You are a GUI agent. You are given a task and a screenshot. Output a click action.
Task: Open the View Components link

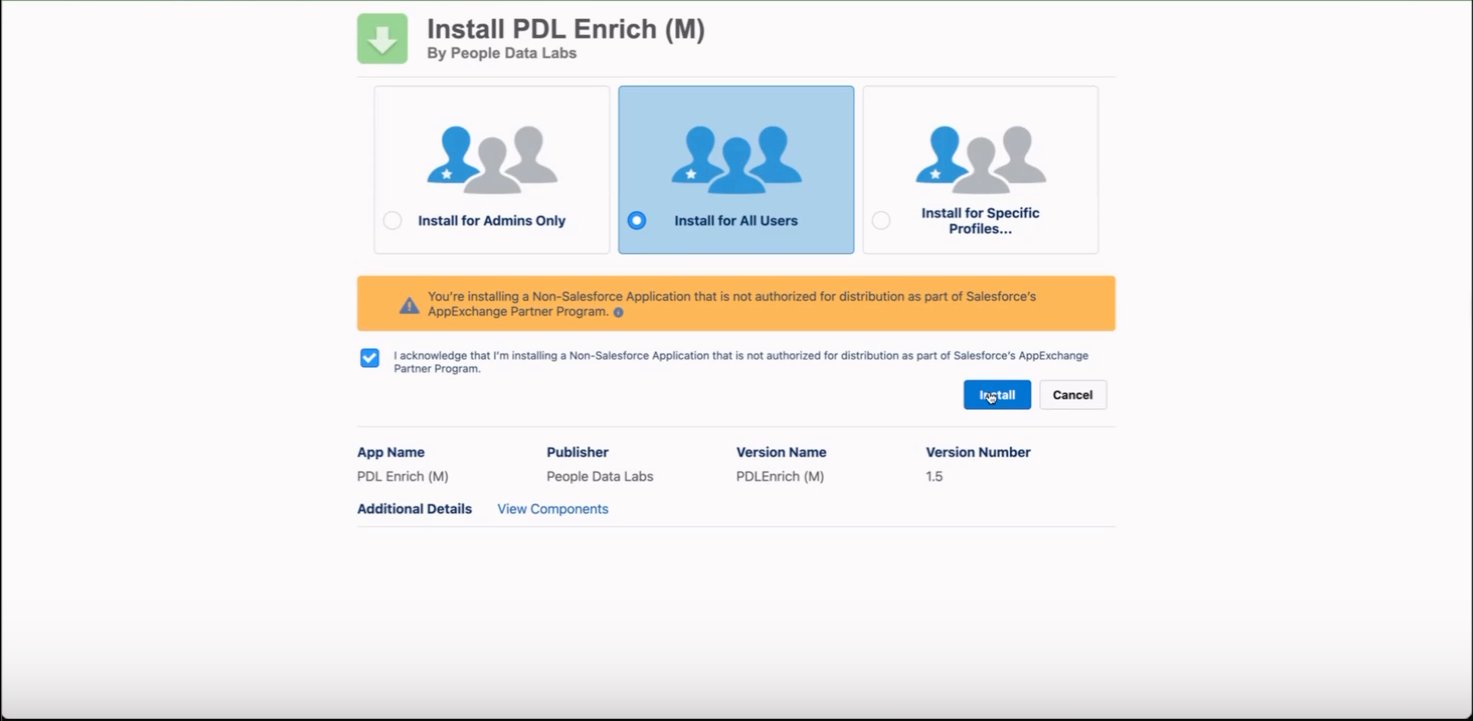pyautogui.click(x=553, y=509)
